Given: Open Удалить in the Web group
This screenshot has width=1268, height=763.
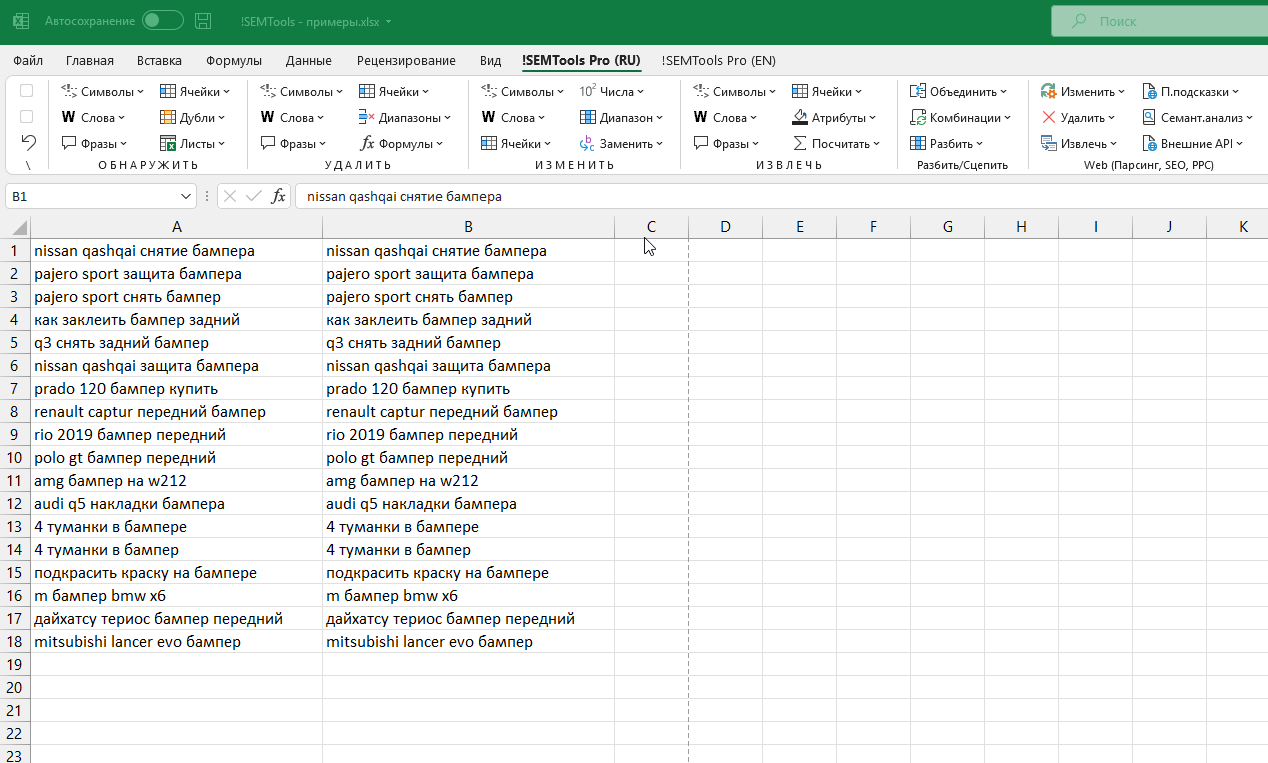Looking at the screenshot, I should [x=1078, y=117].
